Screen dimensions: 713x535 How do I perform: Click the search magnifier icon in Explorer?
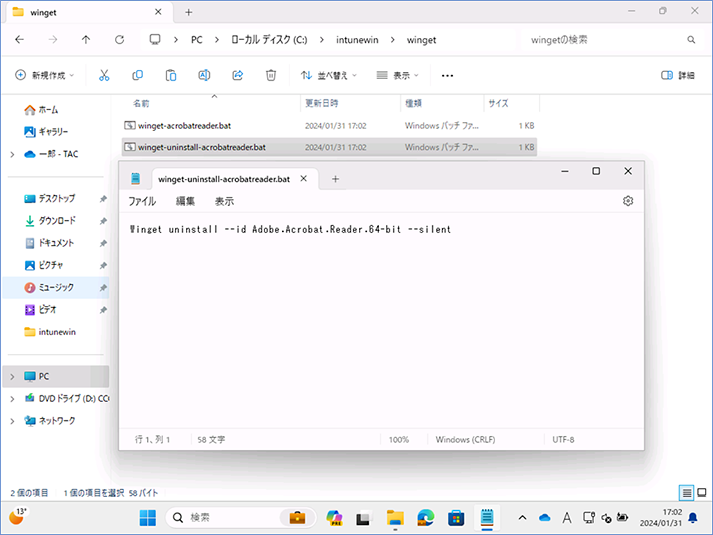(x=691, y=40)
